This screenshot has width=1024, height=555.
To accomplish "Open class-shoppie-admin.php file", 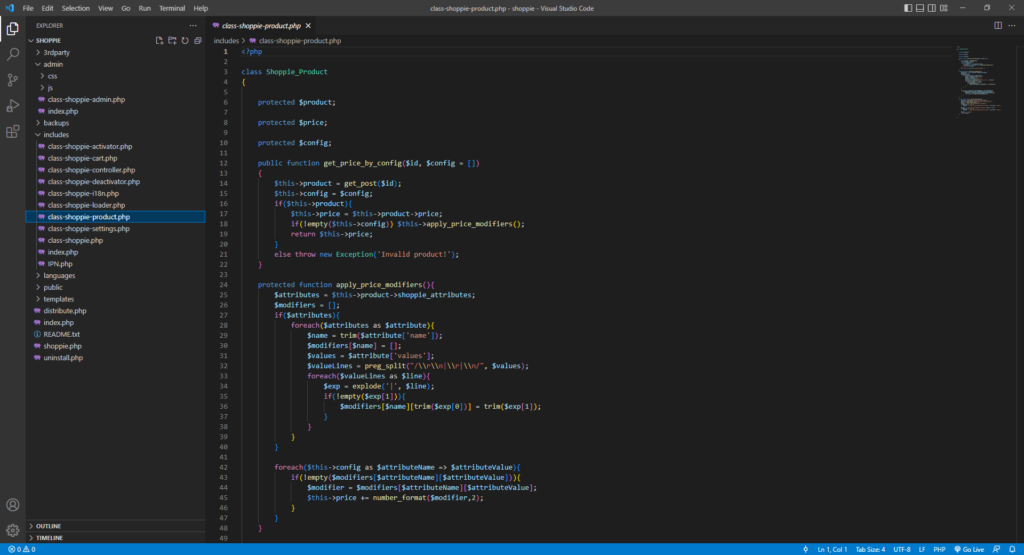I will point(86,99).
